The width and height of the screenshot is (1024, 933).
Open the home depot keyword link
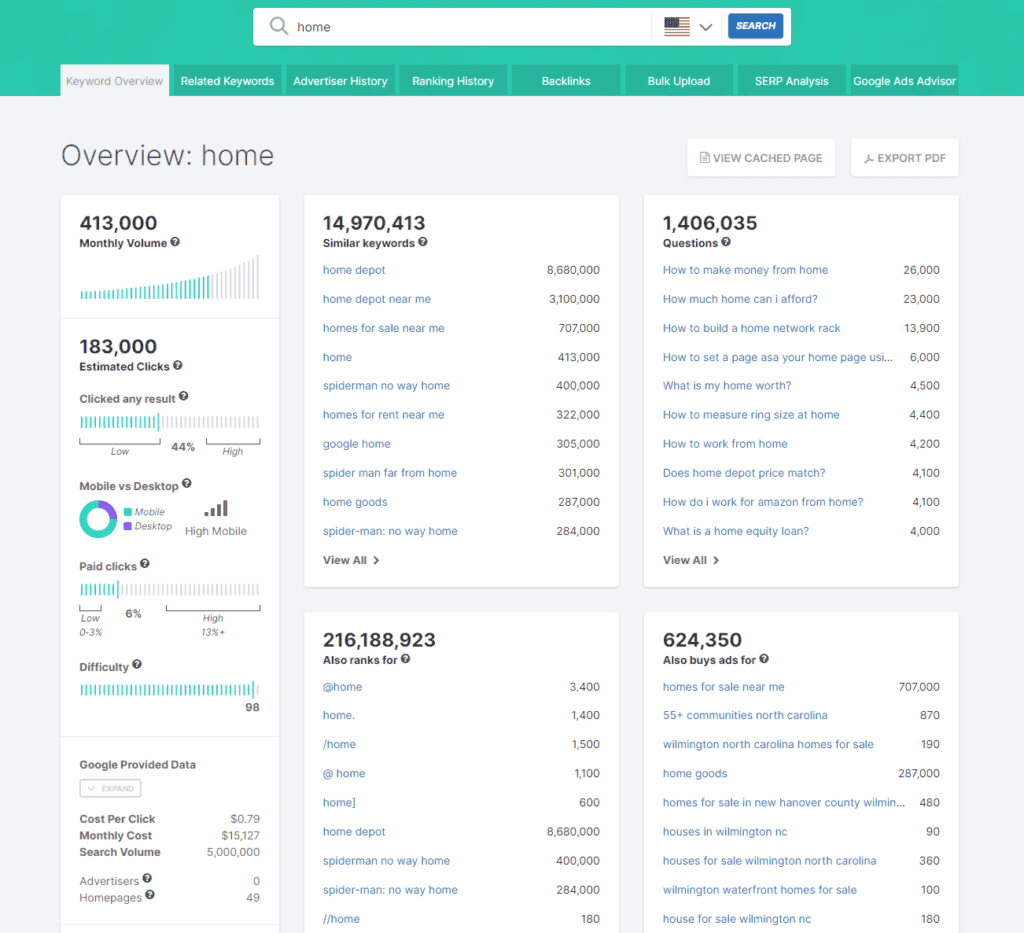coord(354,270)
